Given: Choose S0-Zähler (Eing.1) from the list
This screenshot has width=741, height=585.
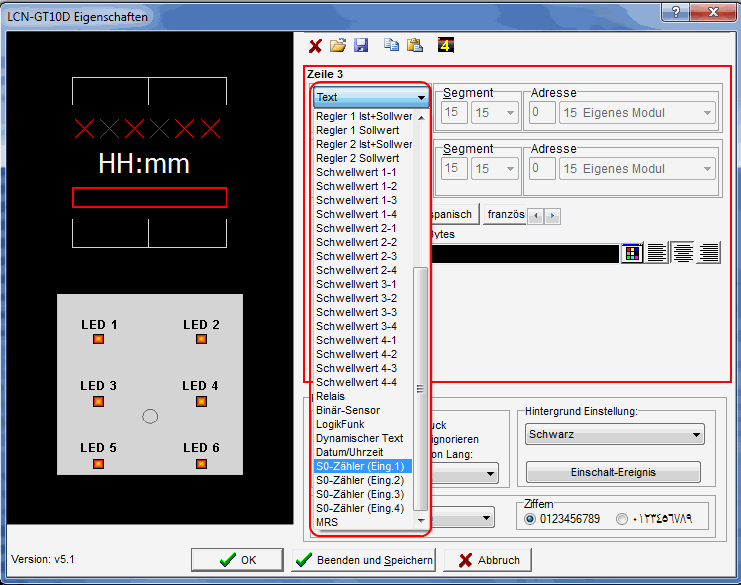Looking at the screenshot, I should pyautogui.click(x=361, y=466).
